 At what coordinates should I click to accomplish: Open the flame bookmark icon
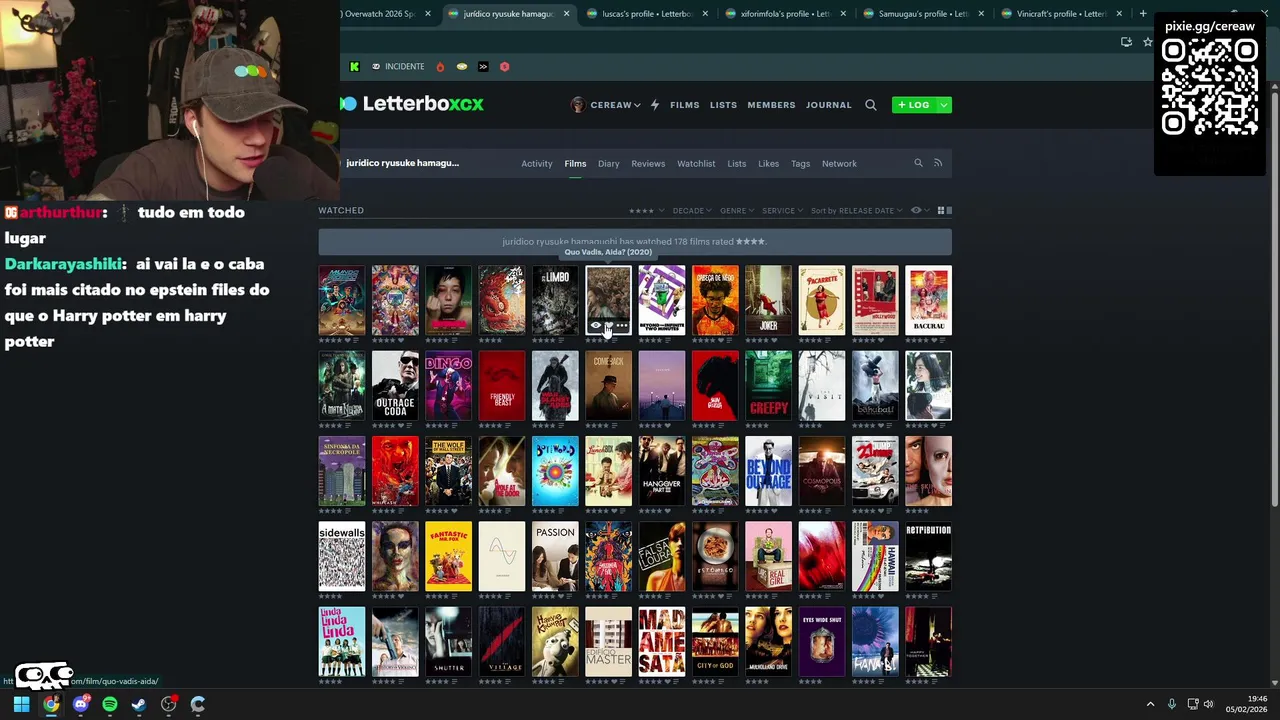(x=440, y=66)
